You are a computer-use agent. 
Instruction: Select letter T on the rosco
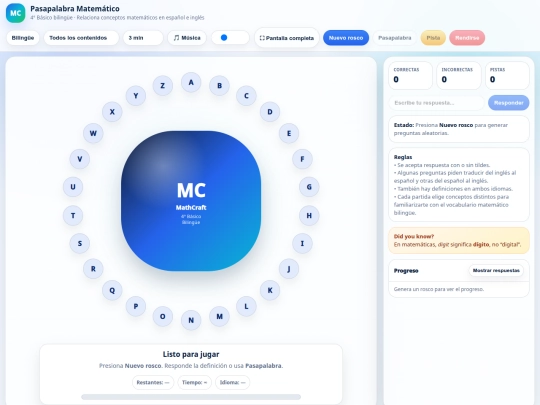[x=73, y=216]
